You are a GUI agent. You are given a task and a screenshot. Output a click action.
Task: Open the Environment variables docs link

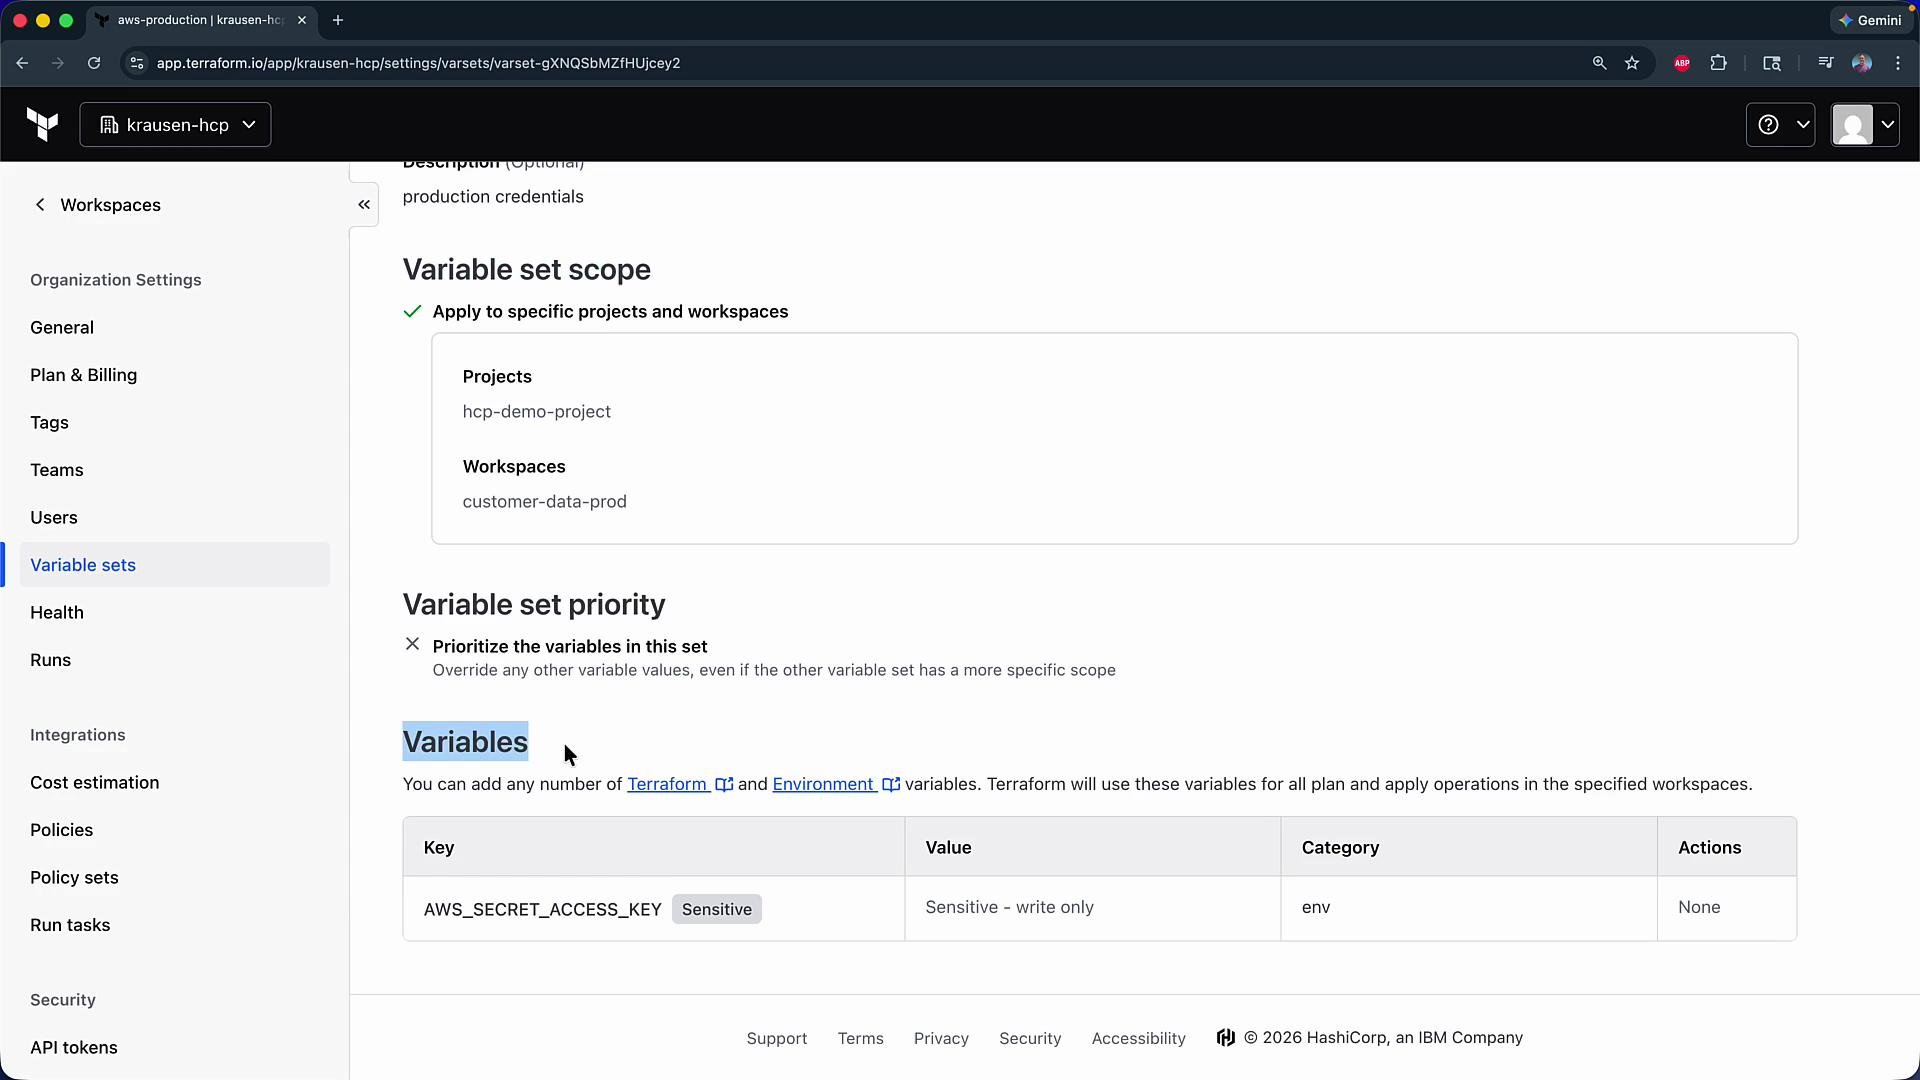(823, 784)
